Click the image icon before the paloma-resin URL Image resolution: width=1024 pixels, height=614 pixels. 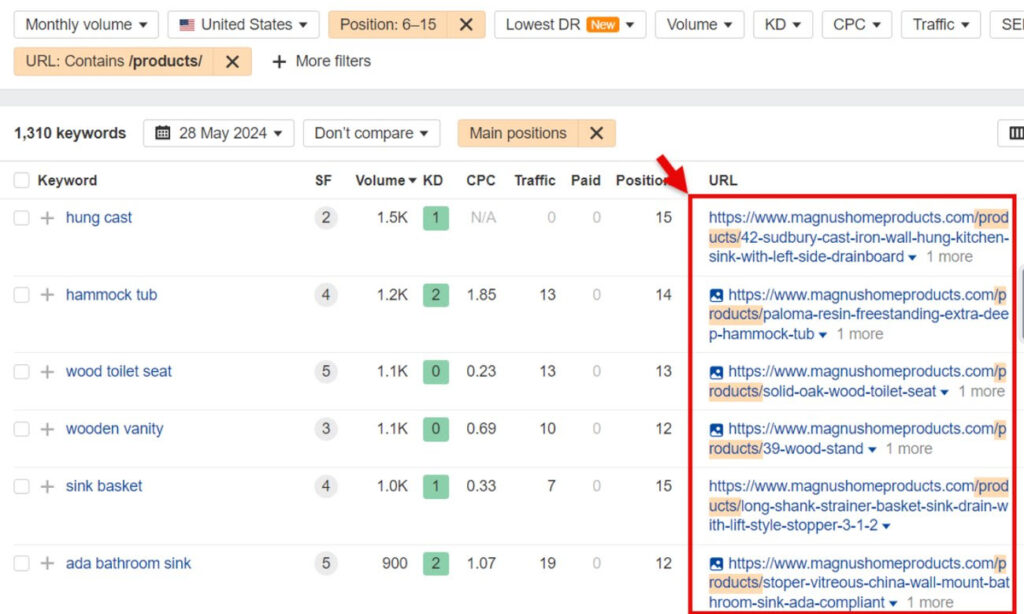[x=716, y=295]
